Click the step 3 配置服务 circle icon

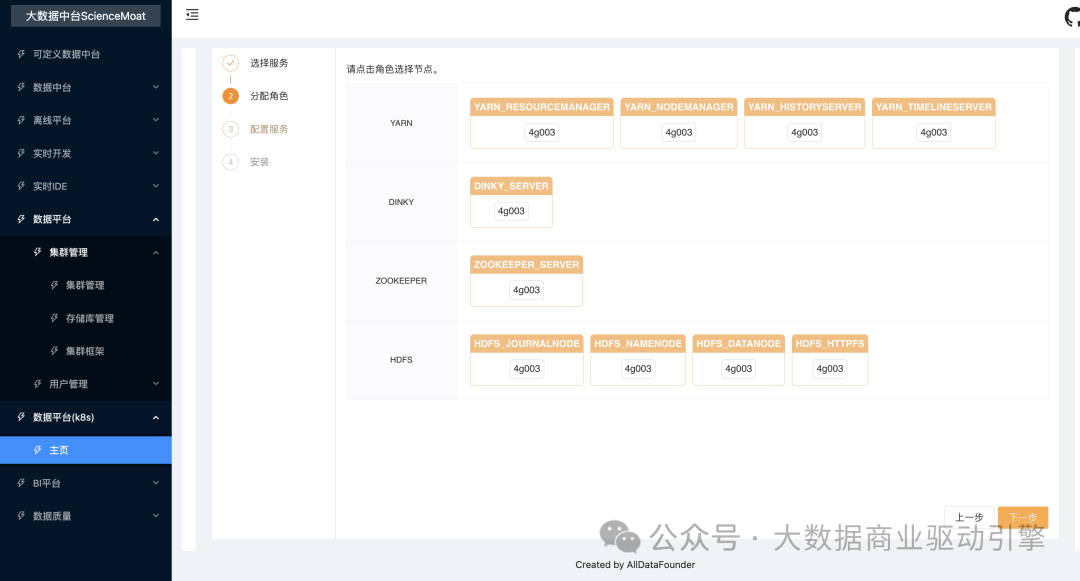click(x=231, y=129)
